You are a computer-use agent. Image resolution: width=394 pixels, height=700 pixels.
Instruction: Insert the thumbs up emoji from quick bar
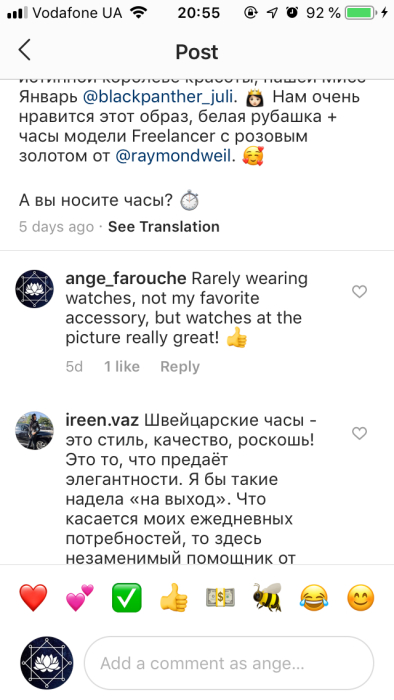(174, 597)
